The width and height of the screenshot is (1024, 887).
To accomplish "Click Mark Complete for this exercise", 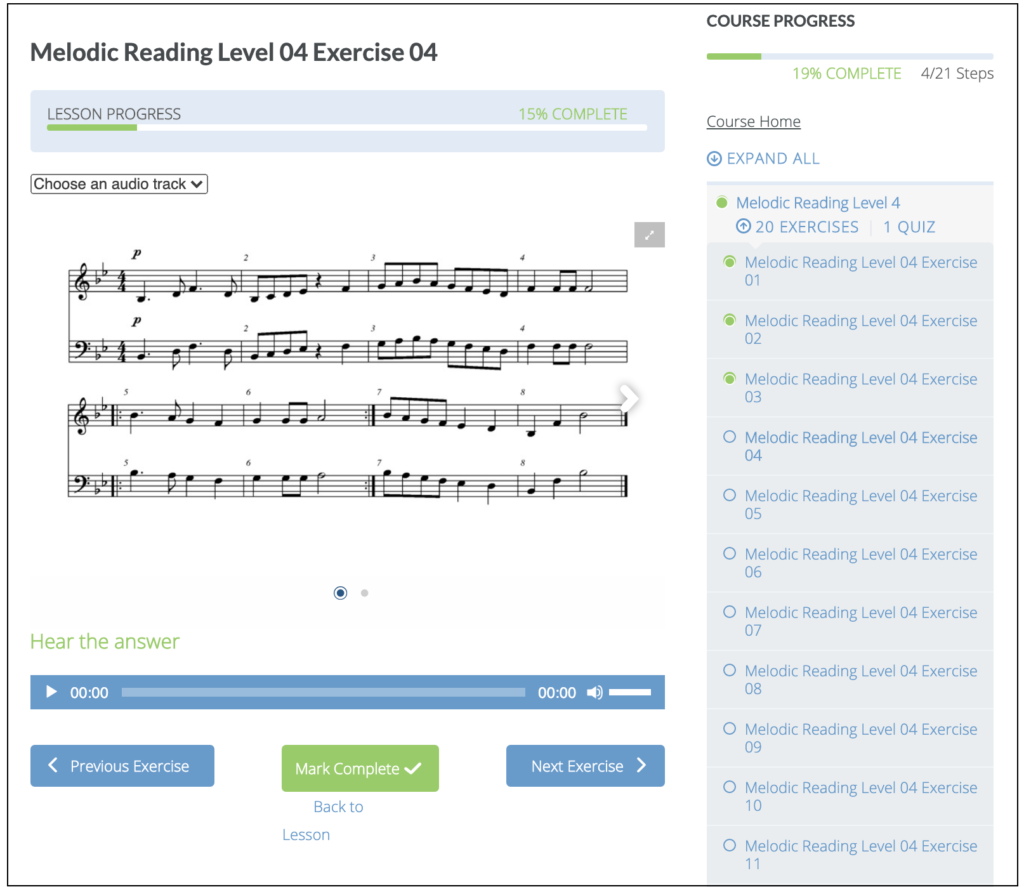I will 360,768.
